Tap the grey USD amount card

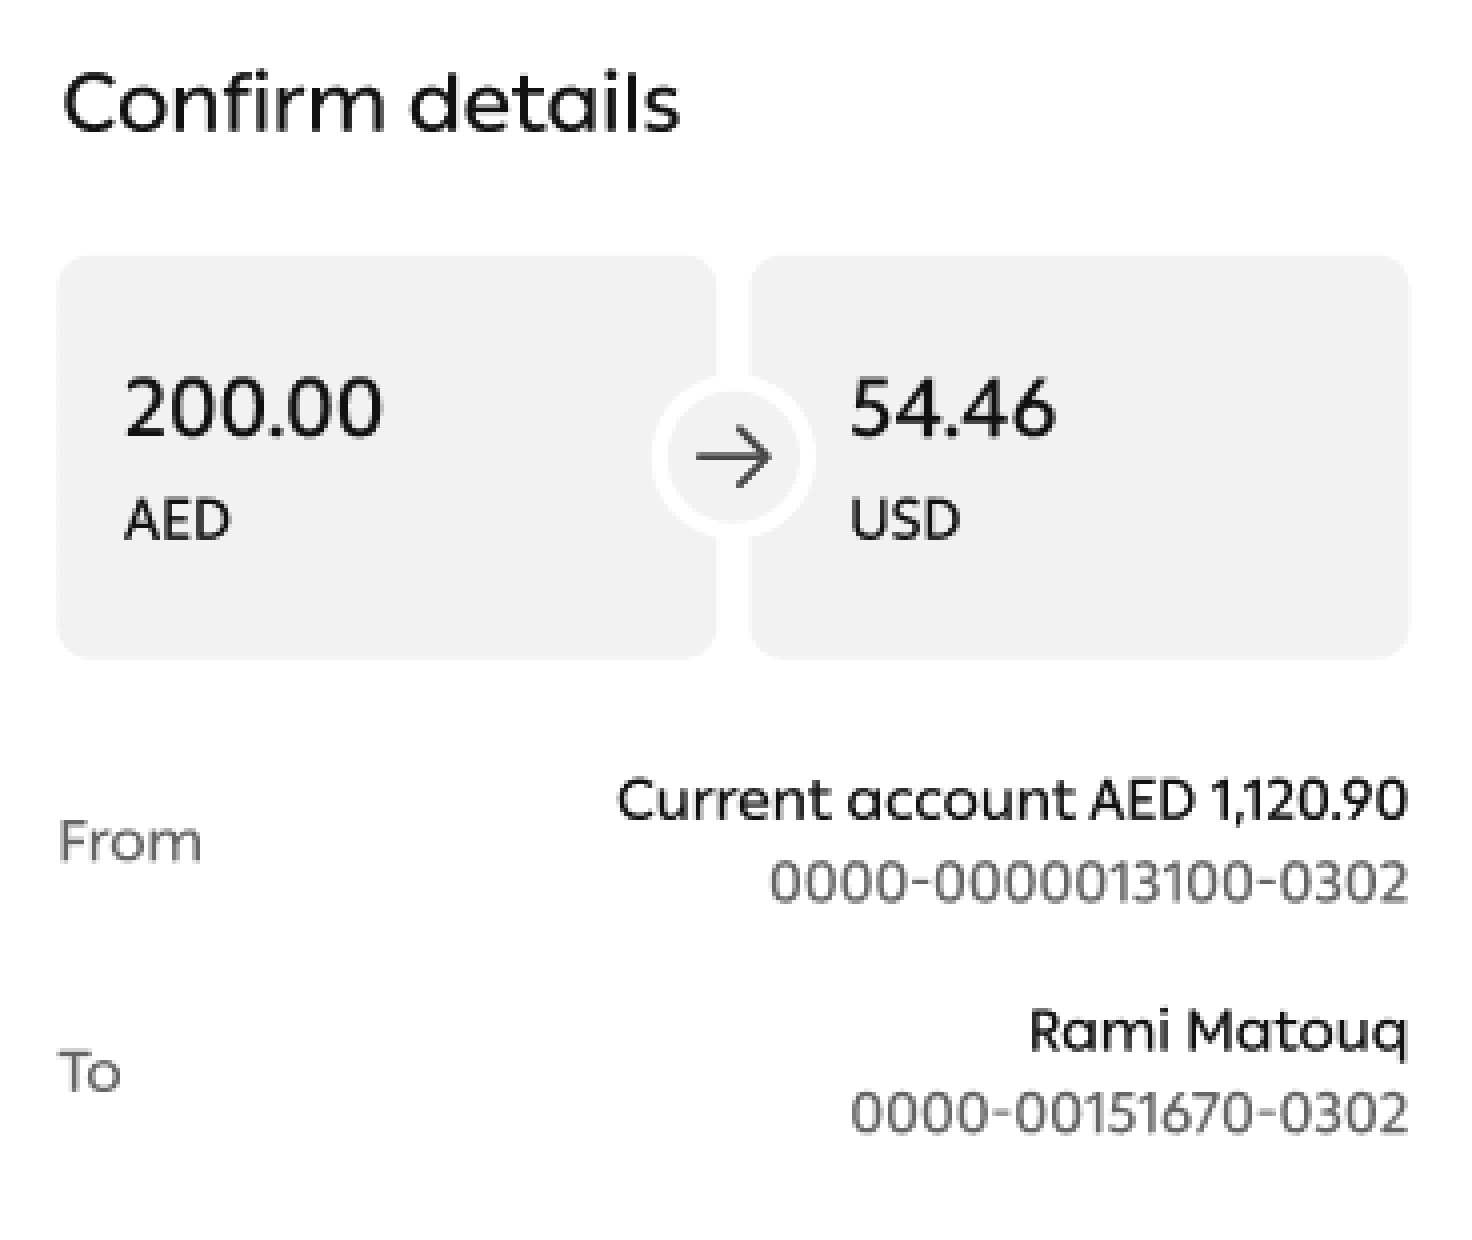coord(1079,457)
